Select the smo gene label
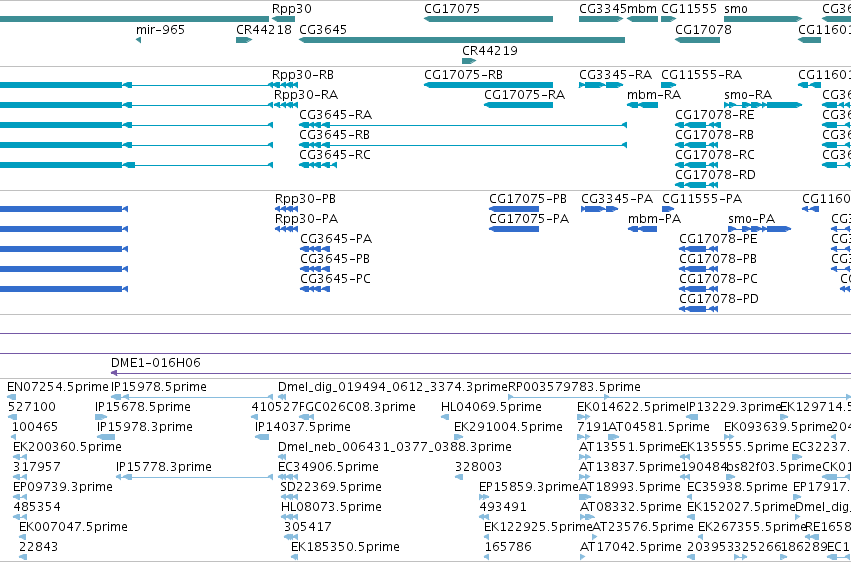The width and height of the screenshot is (851, 562). click(x=735, y=9)
